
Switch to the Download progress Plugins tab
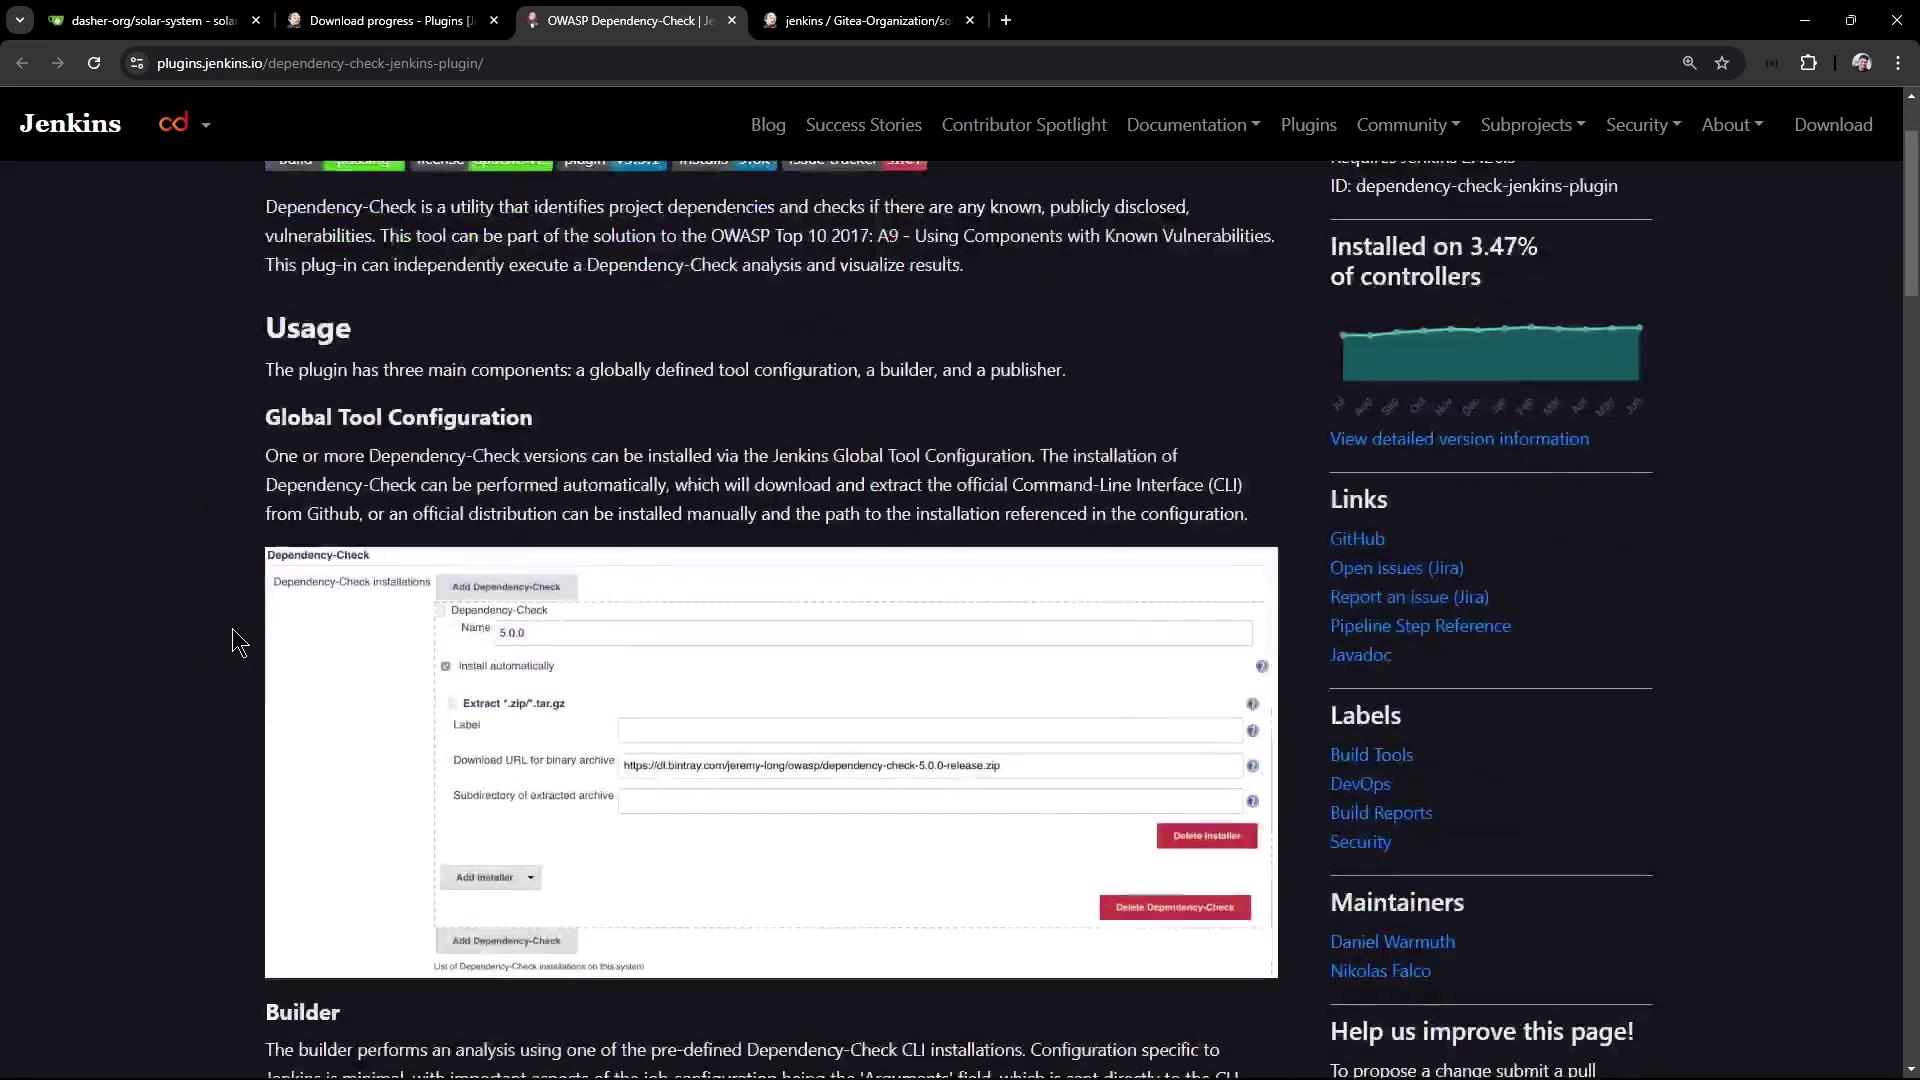390,20
